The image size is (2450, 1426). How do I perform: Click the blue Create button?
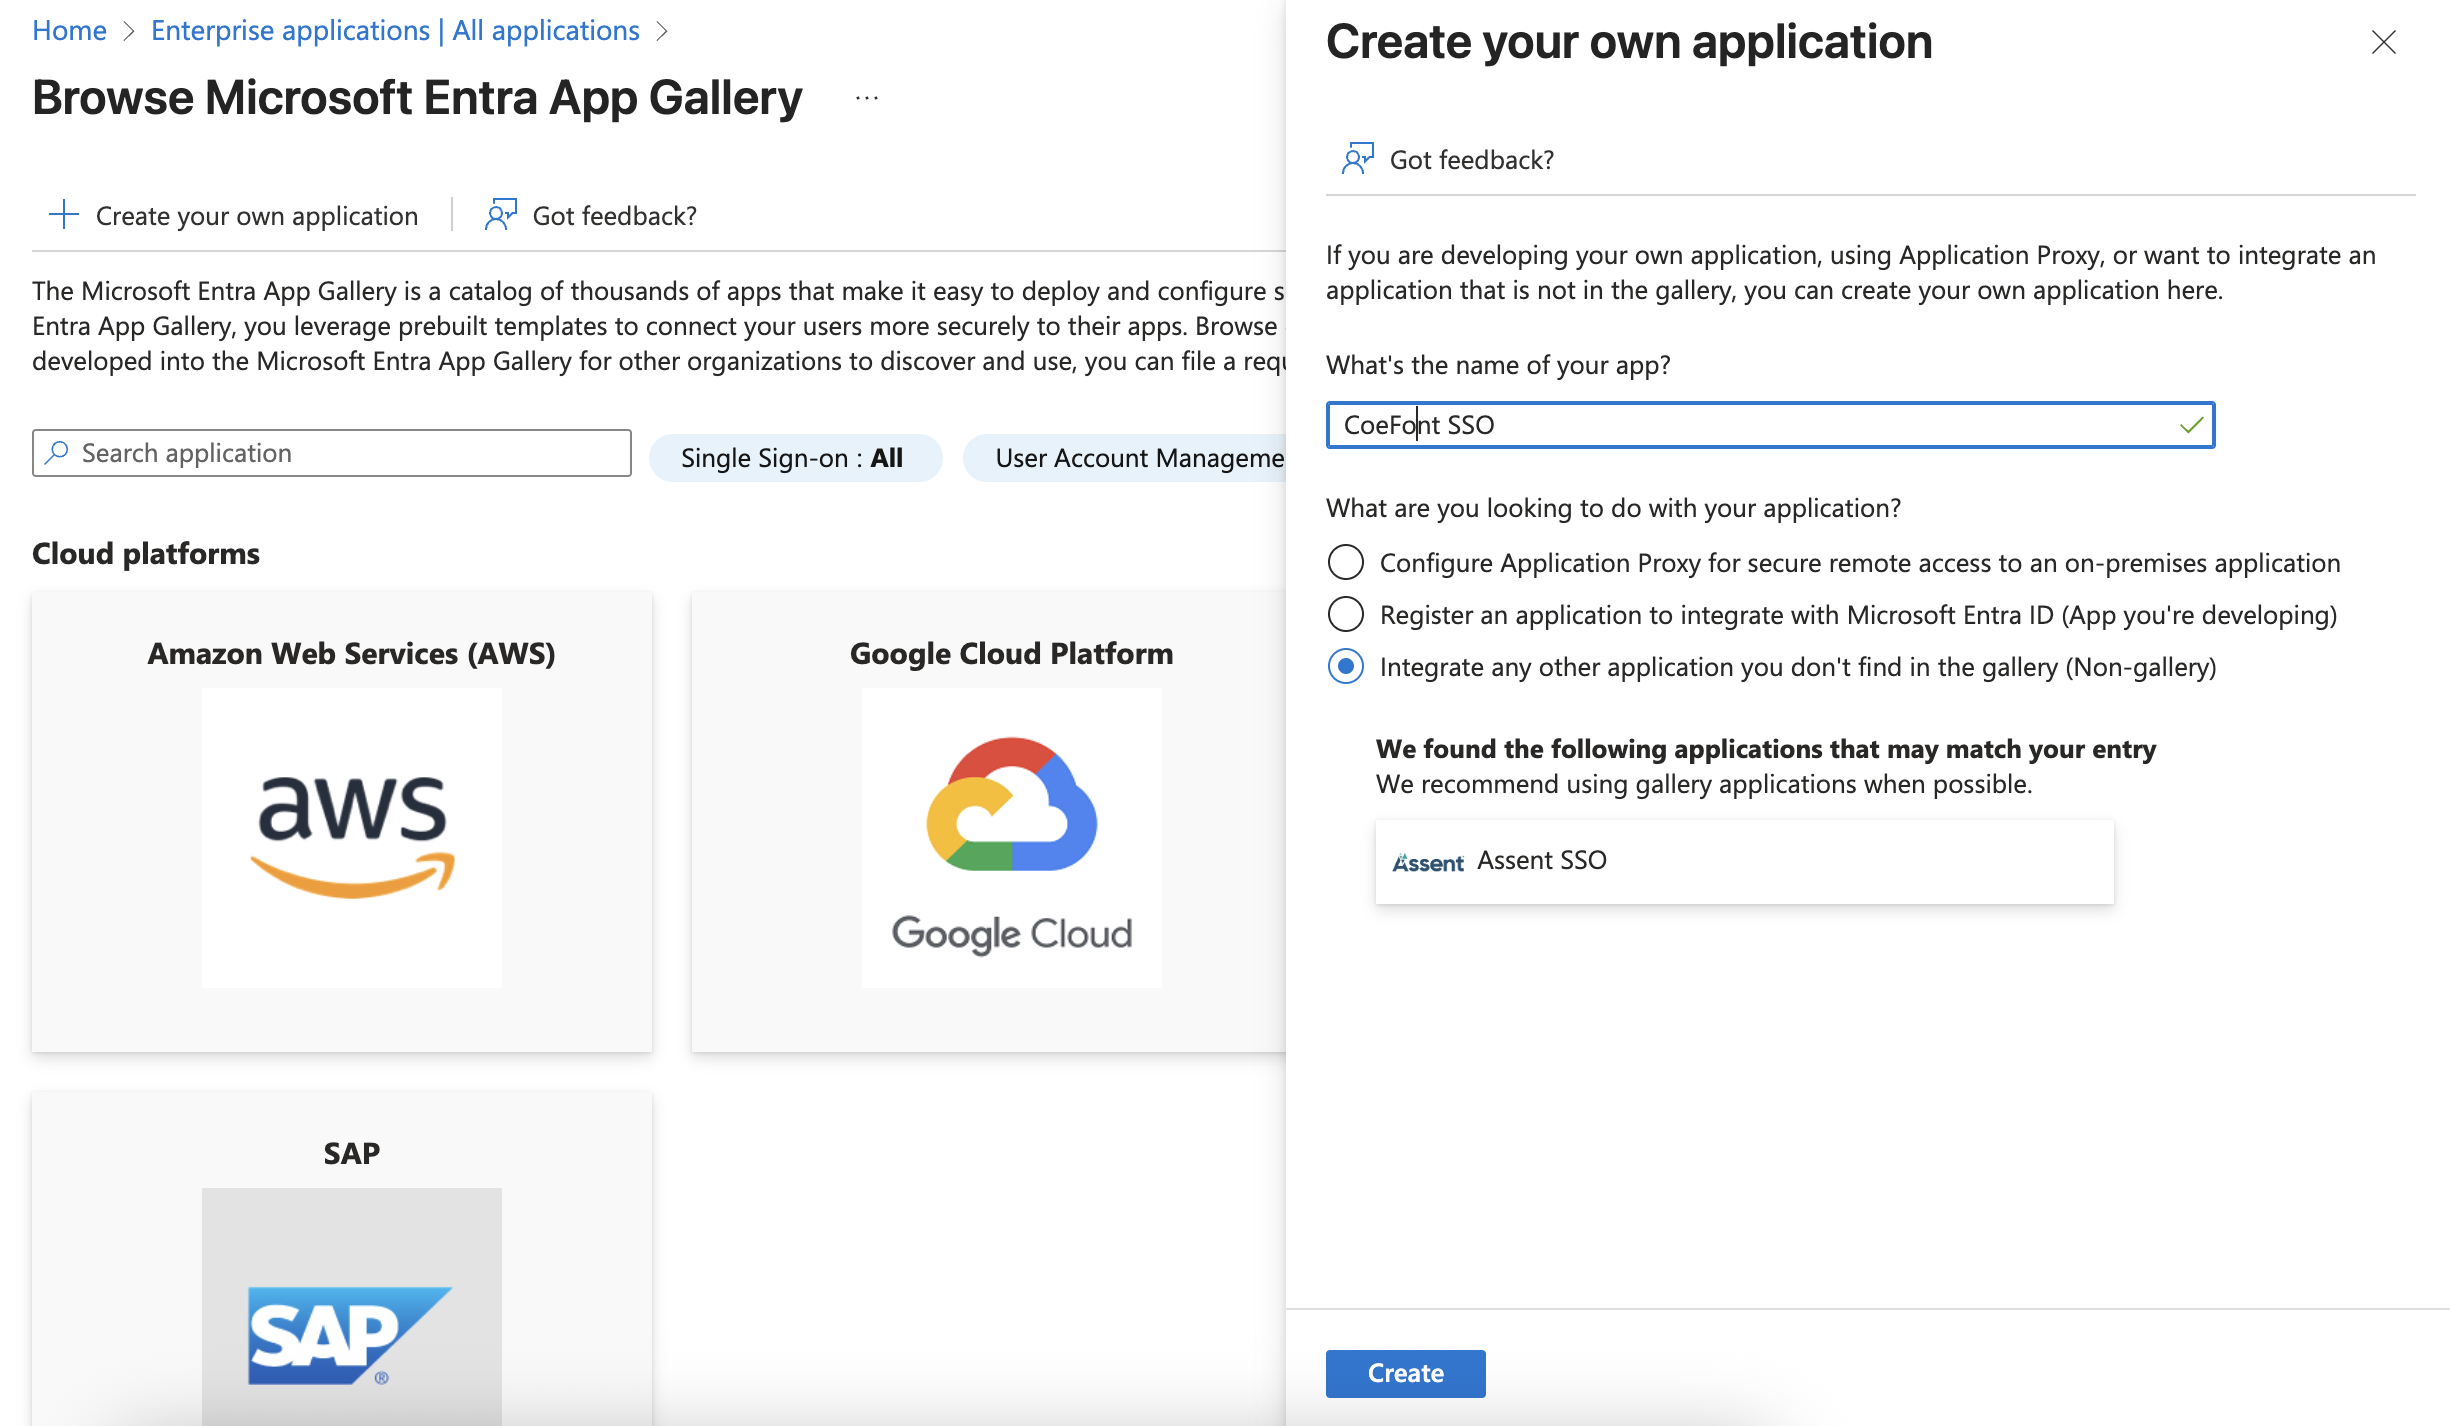coord(1405,1373)
